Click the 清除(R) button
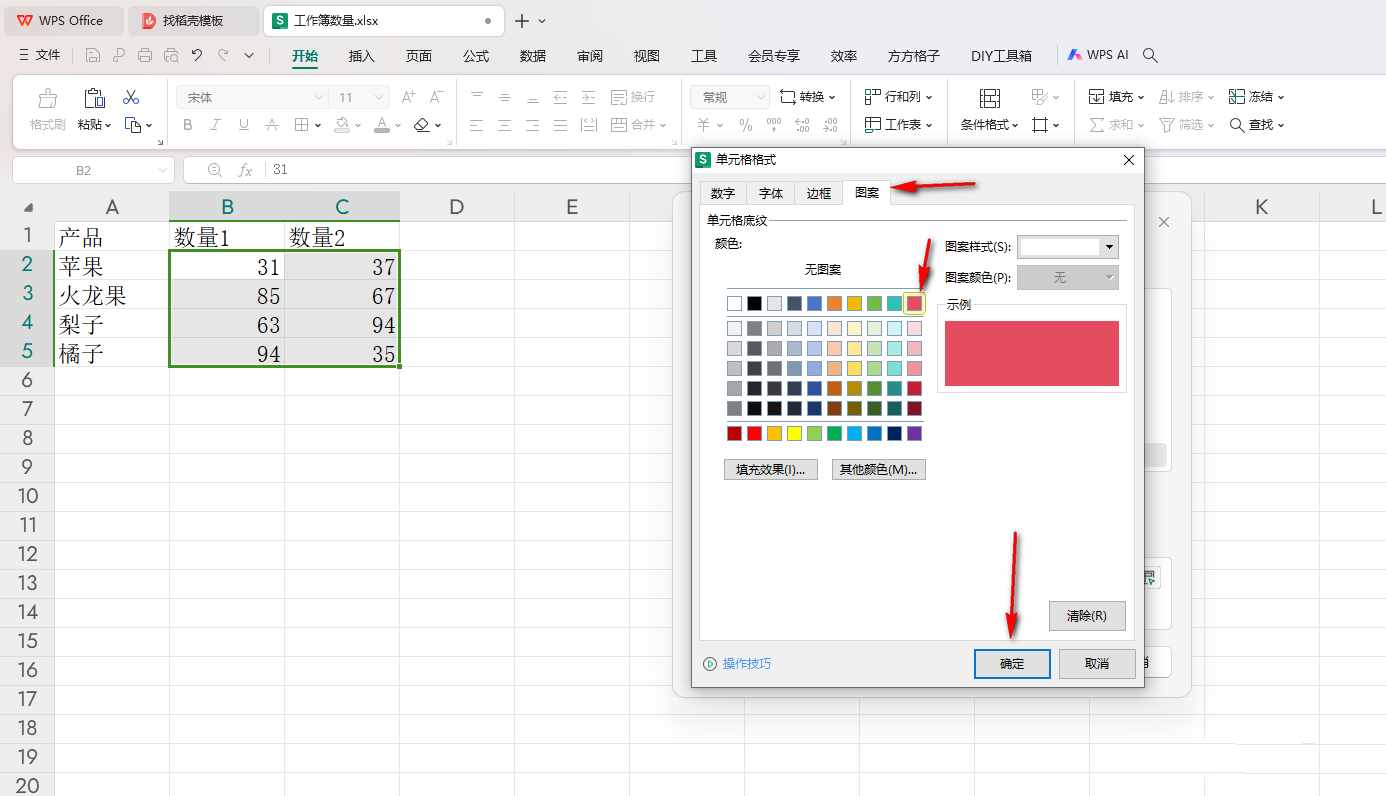Image resolution: width=1386 pixels, height=796 pixels. coord(1087,616)
